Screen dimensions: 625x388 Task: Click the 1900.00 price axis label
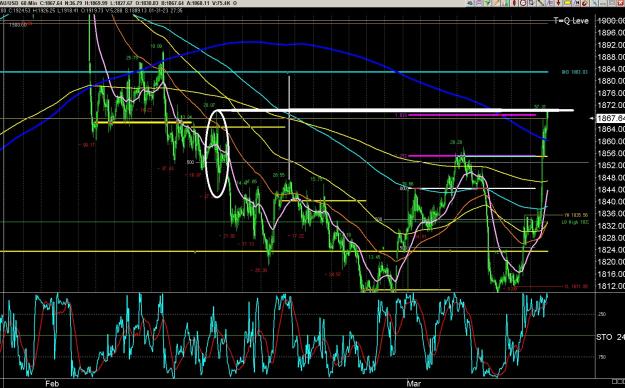click(611, 21)
